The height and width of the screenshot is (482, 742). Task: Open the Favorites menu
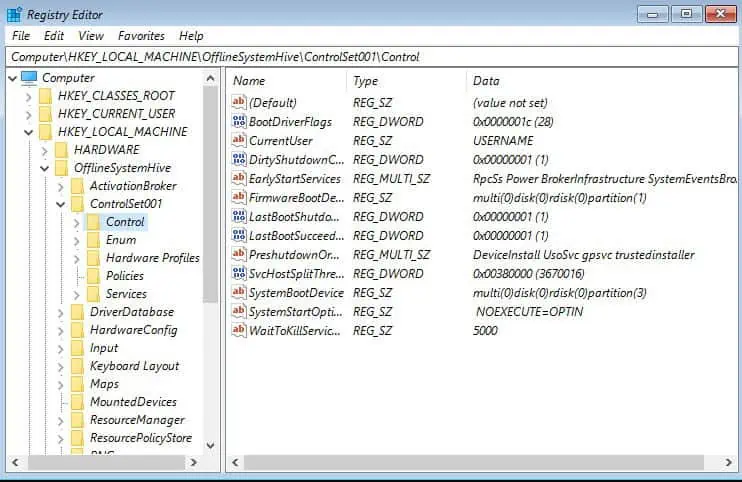click(x=141, y=36)
